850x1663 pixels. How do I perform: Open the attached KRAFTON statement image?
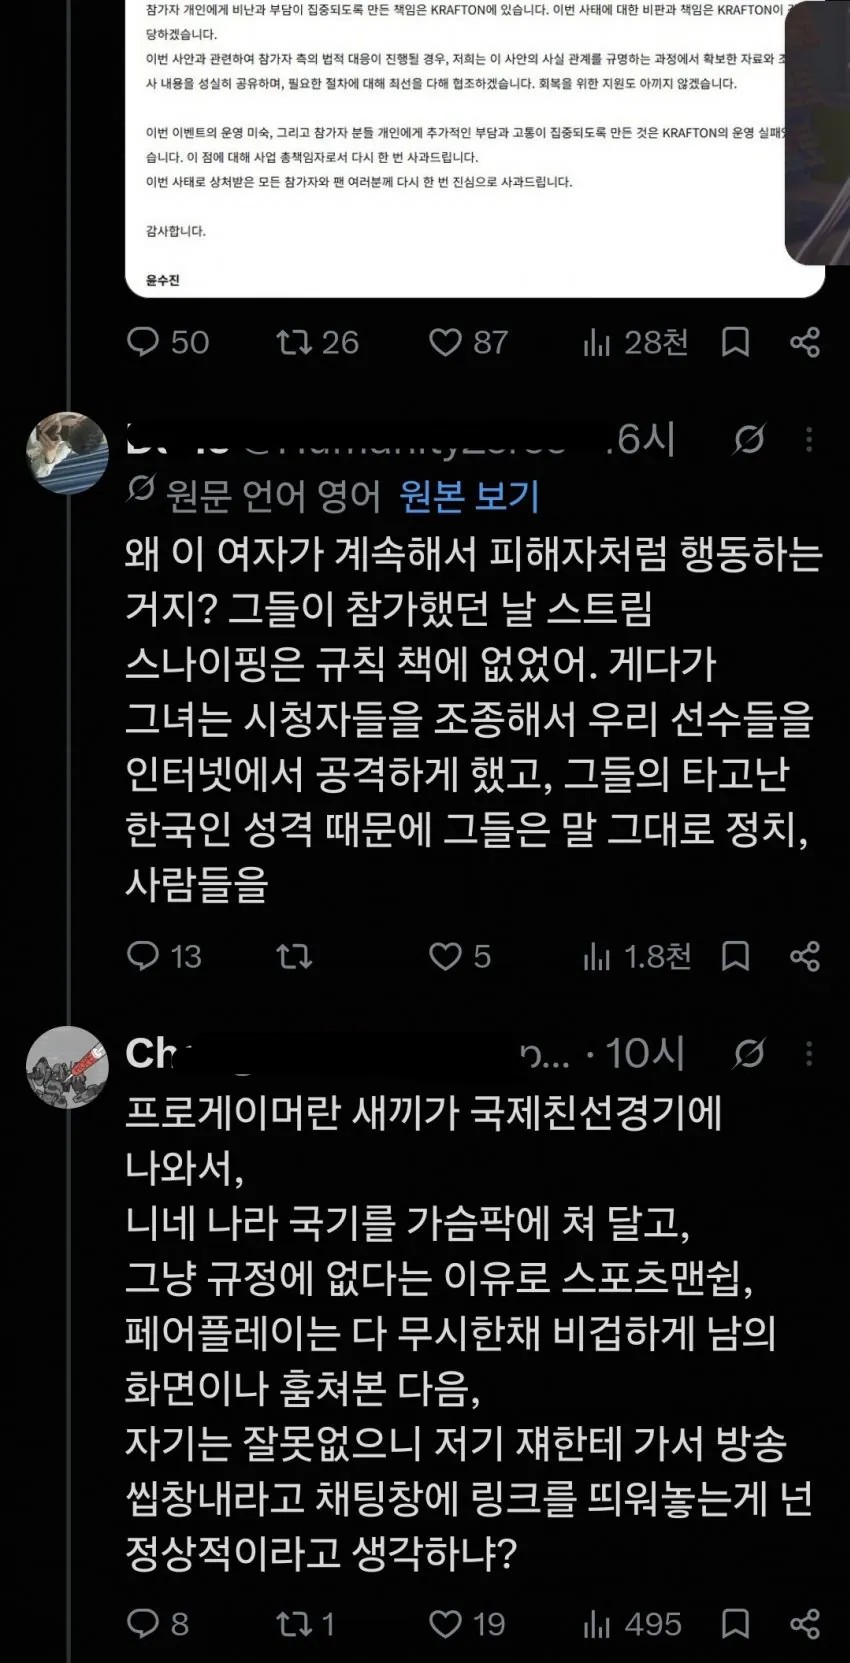pos(474,148)
